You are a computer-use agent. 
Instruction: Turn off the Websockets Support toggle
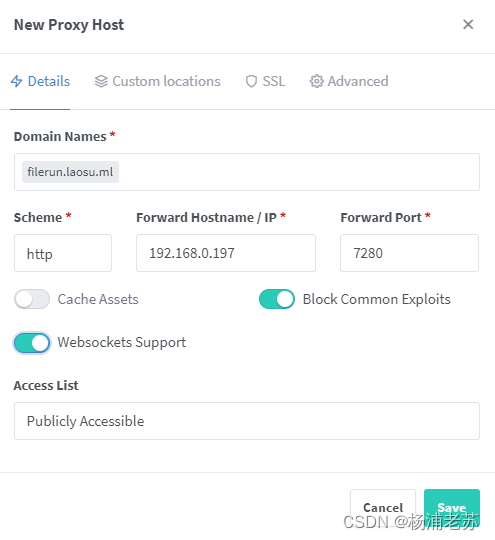tap(32, 343)
